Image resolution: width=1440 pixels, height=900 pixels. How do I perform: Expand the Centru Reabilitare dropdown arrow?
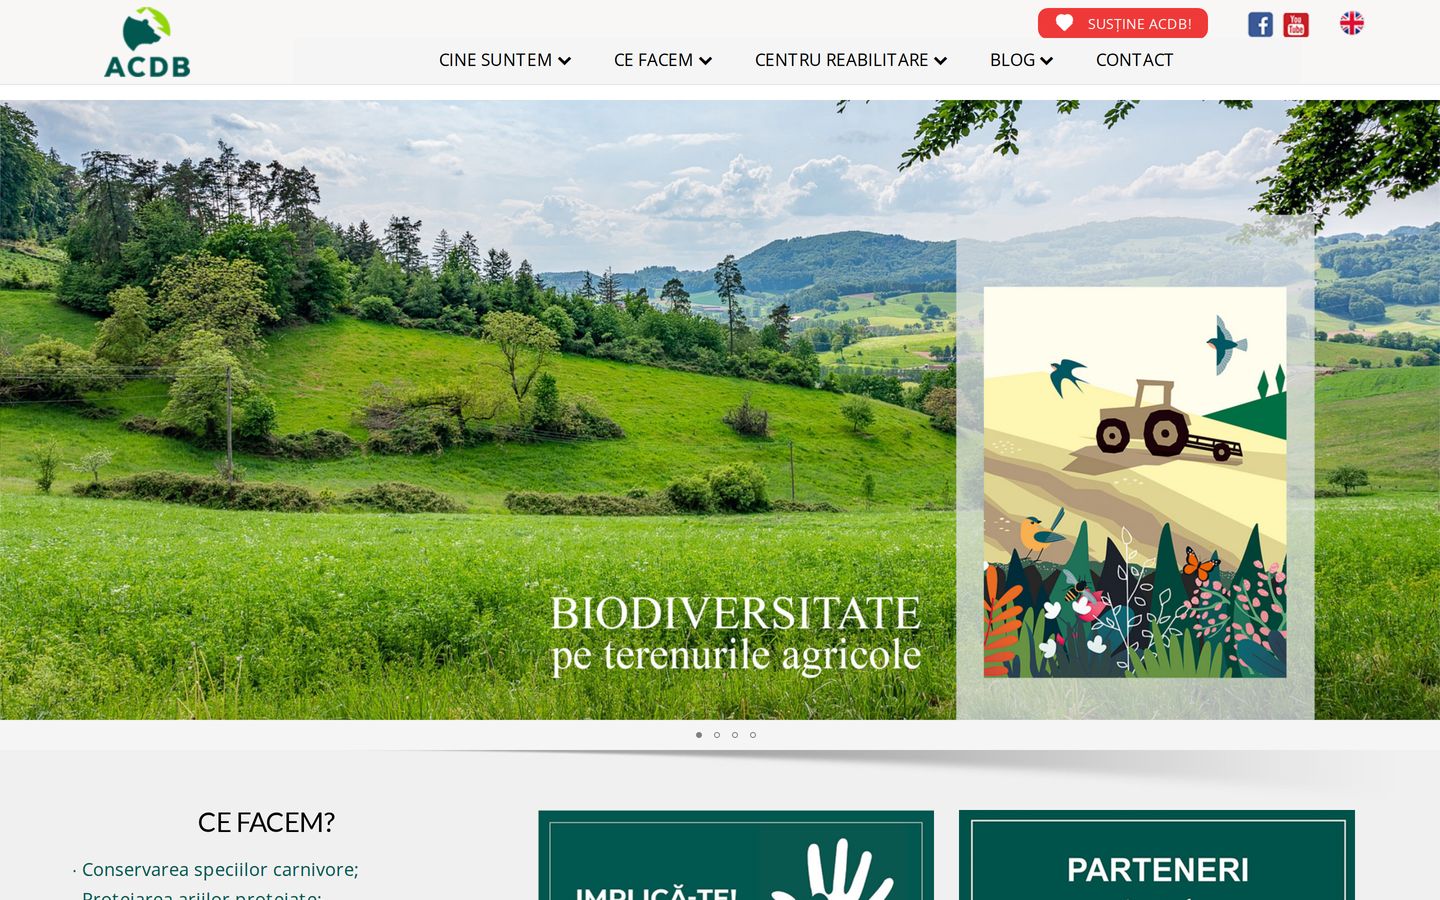(941, 61)
